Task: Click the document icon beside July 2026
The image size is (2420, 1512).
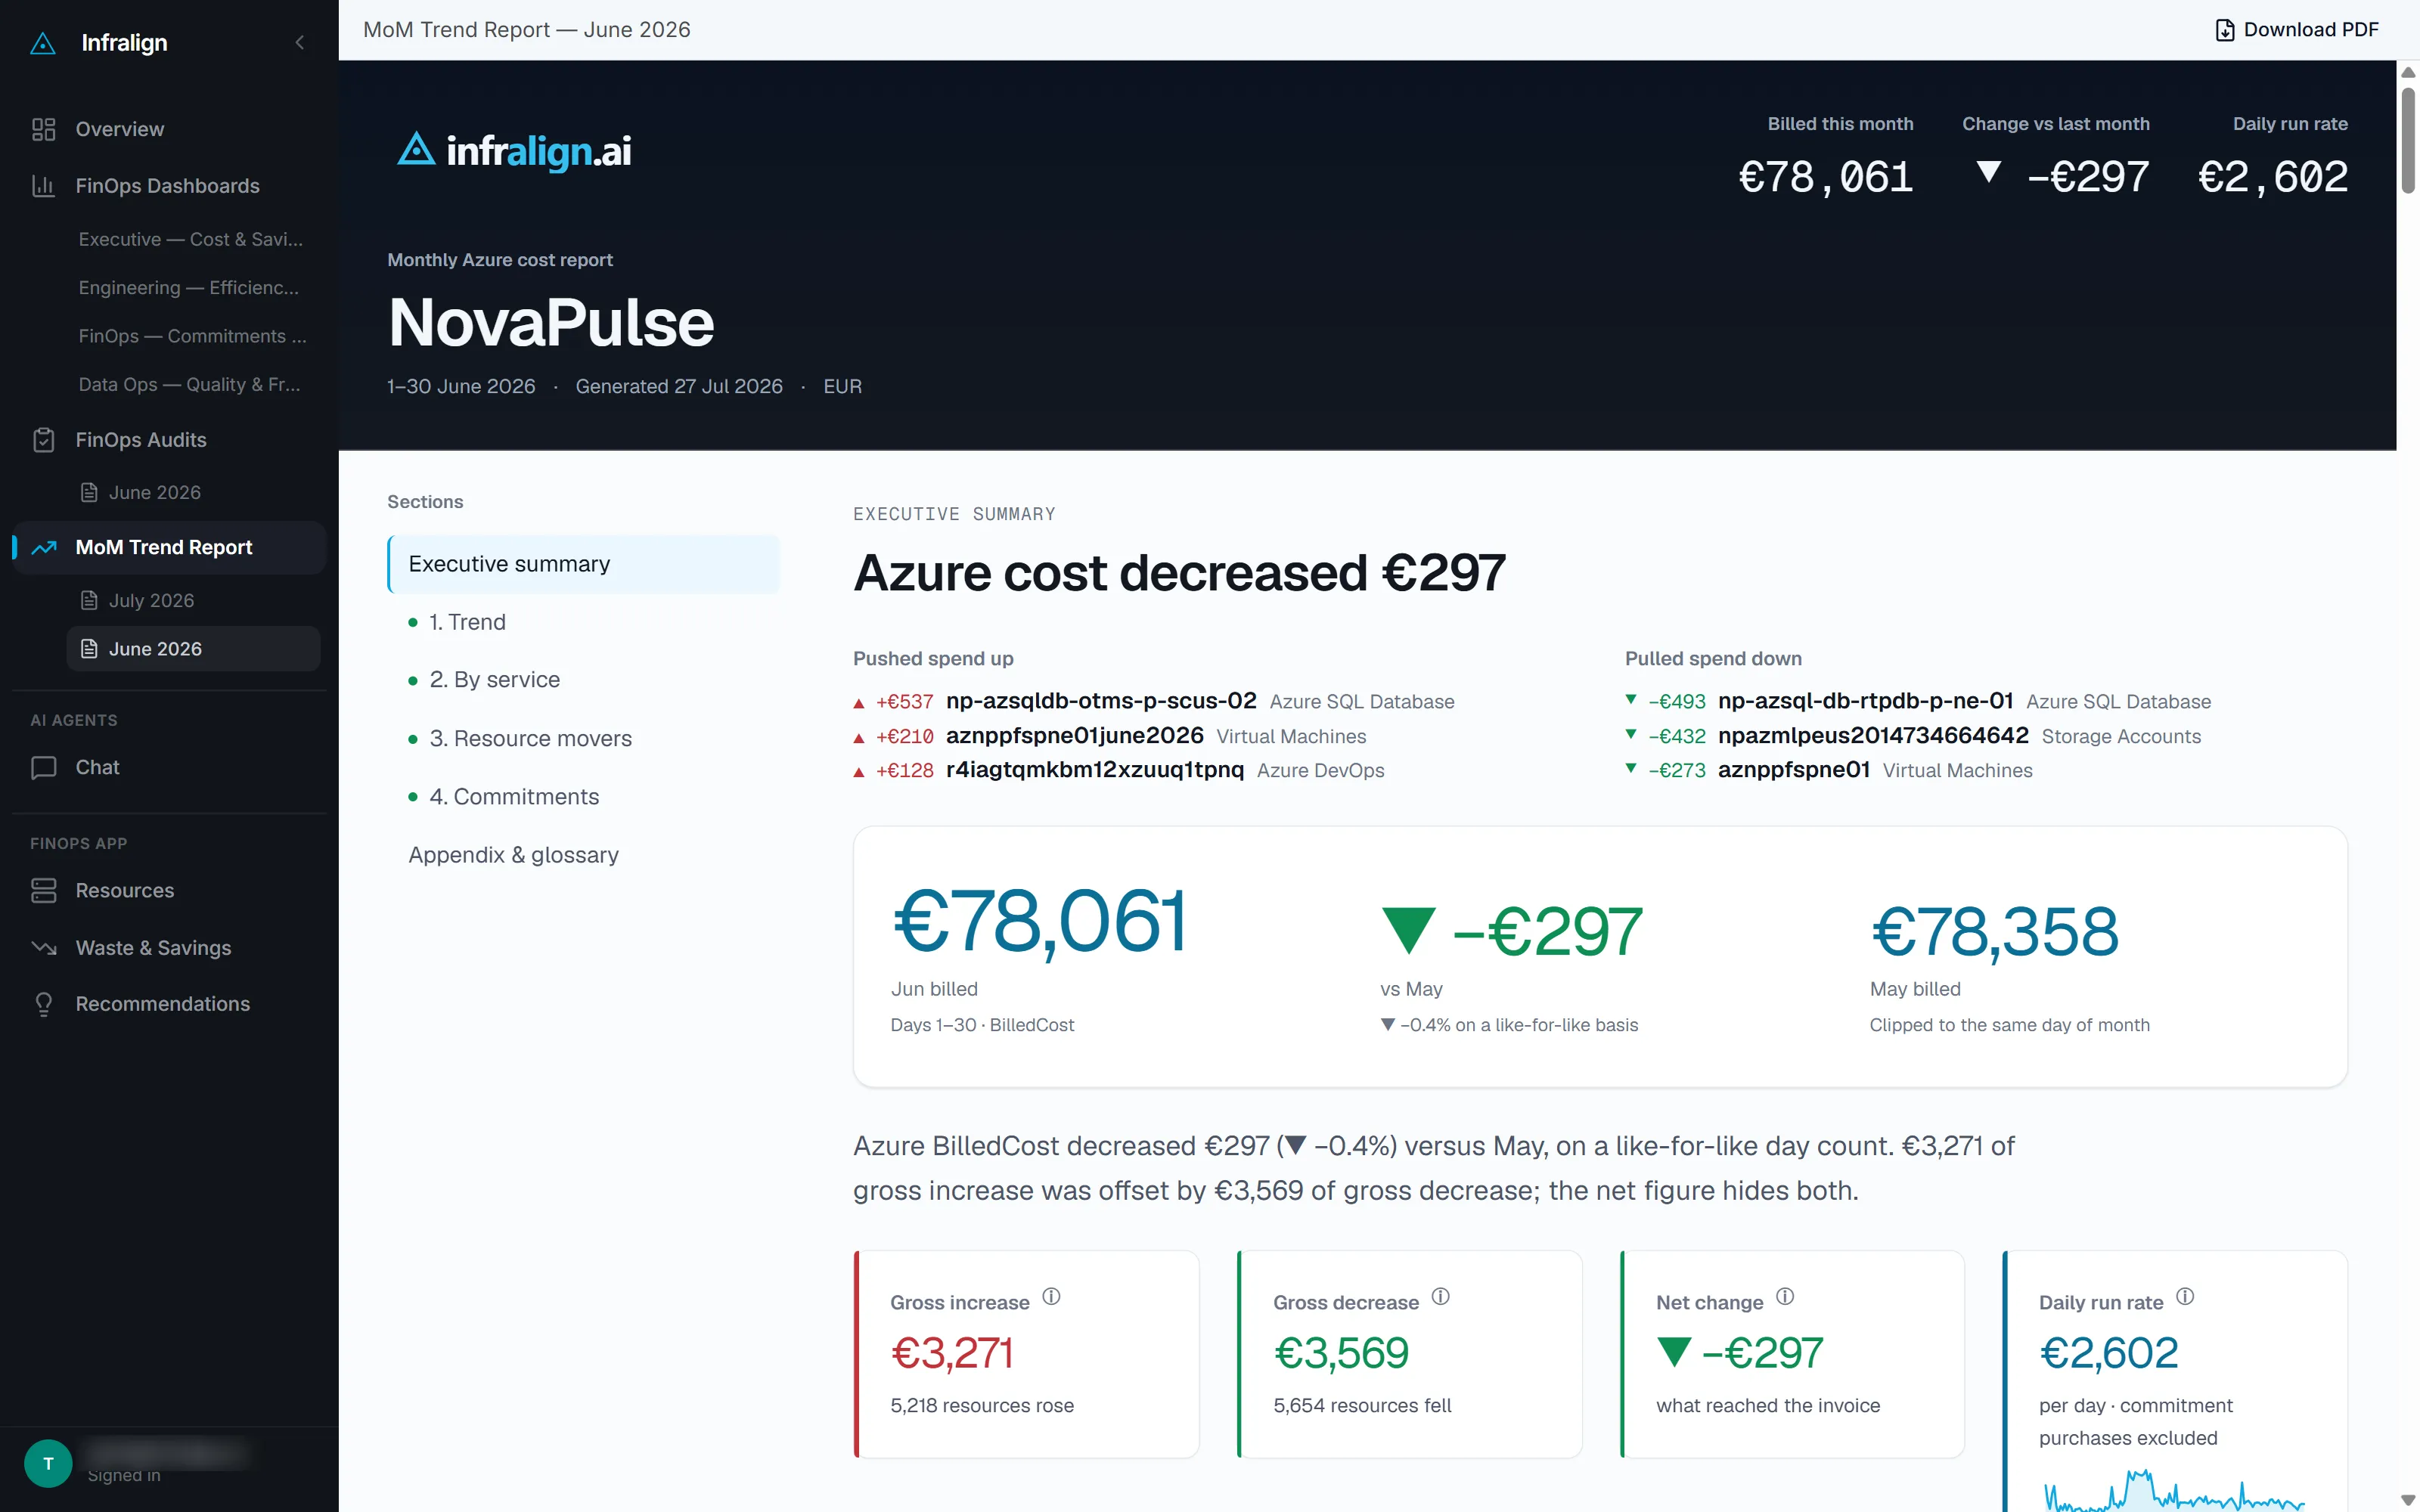Action: point(89,600)
